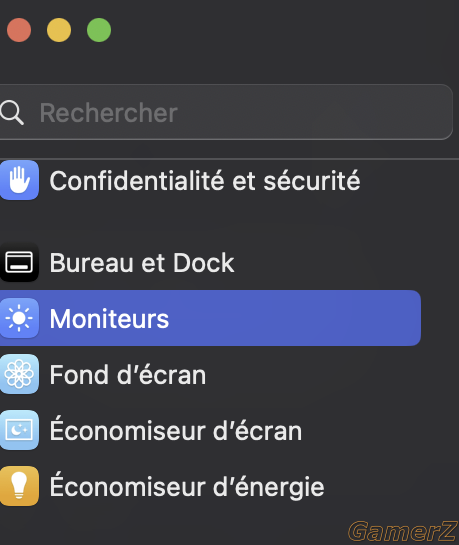Click the moon screen icon for Économiseur d'écran

[x=19, y=430]
